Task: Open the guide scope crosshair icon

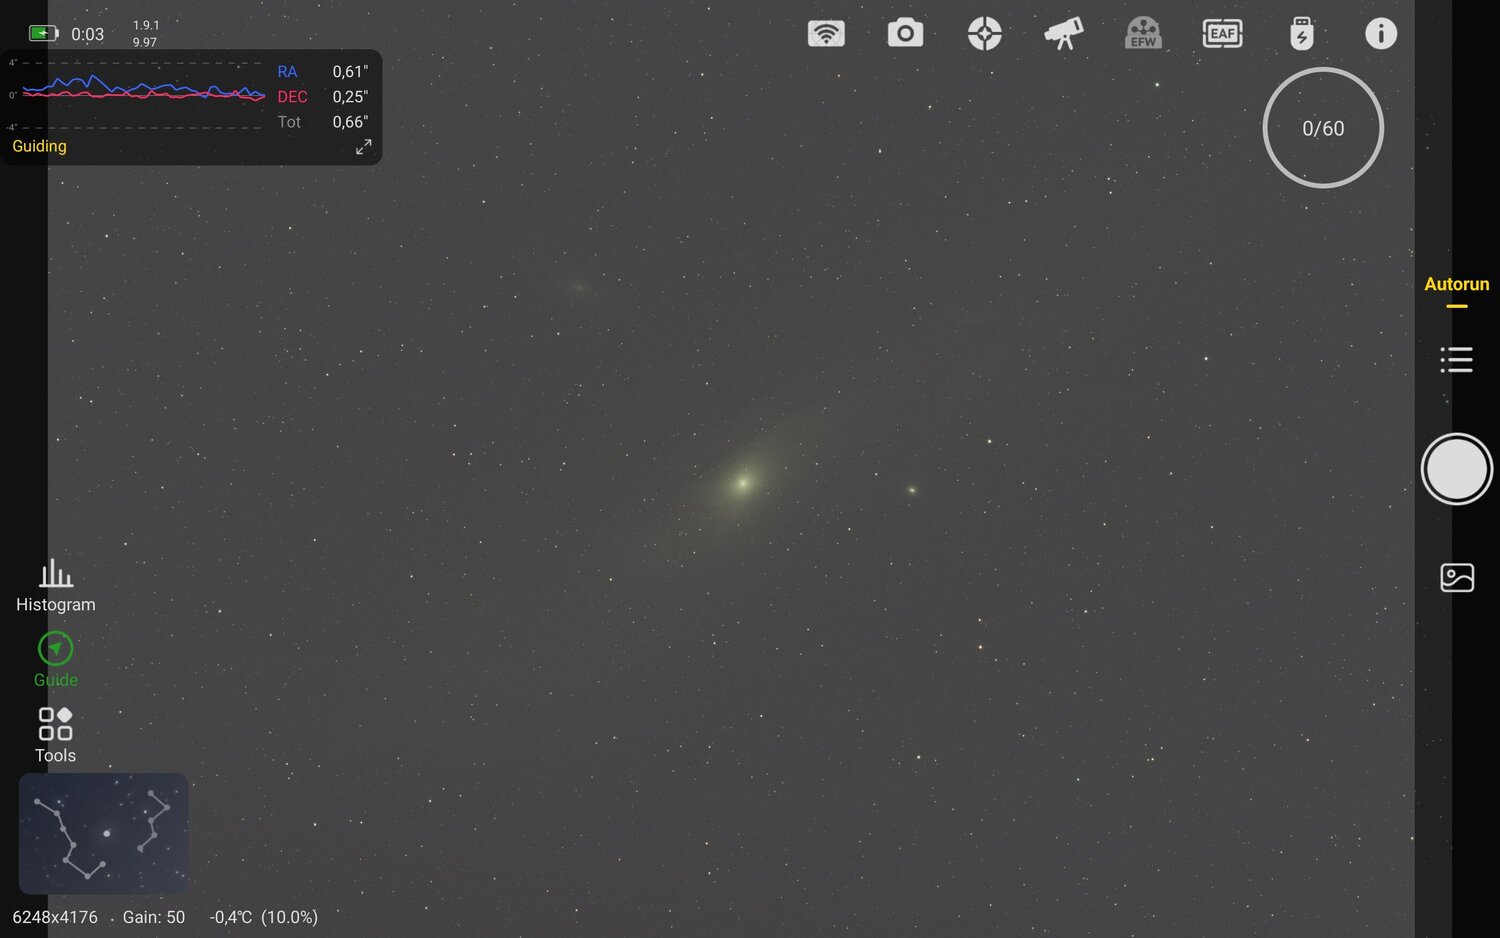Action: [985, 33]
